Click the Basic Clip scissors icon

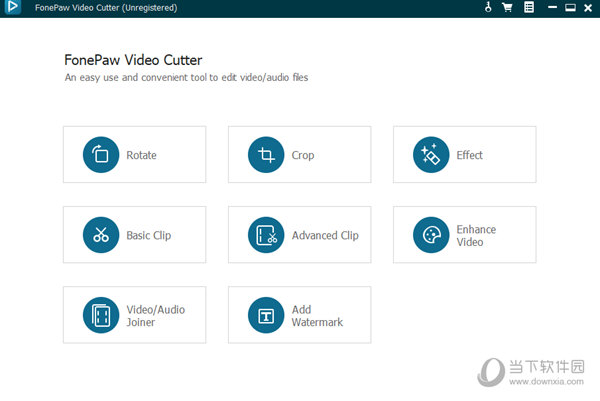click(101, 235)
